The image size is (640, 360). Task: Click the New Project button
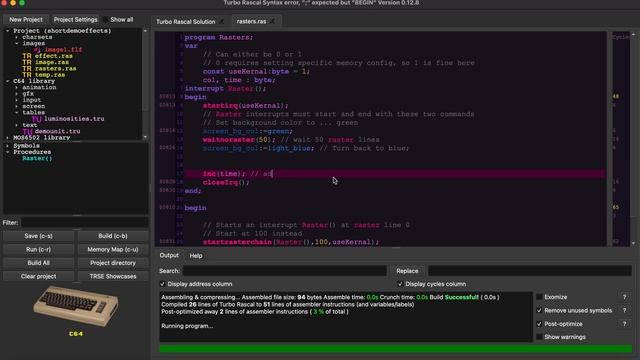pos(26,20)
